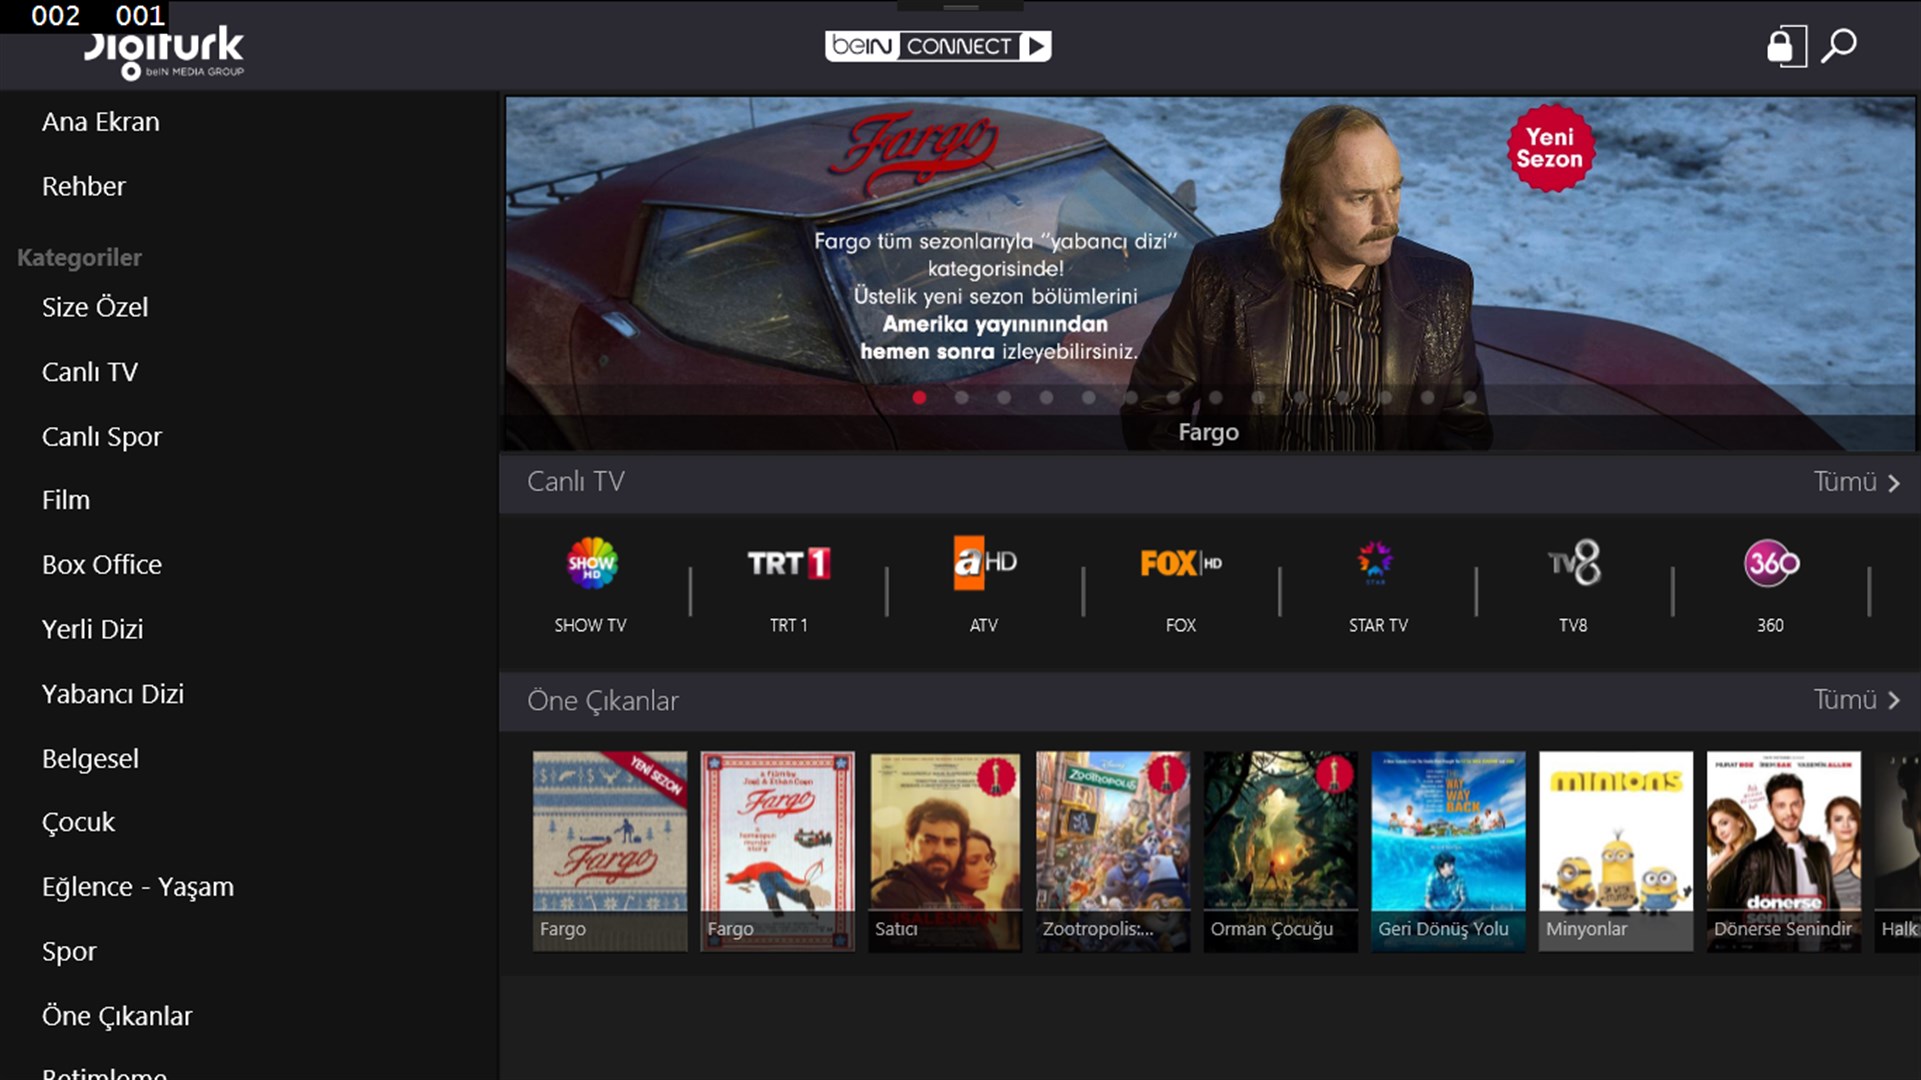
Task: Open Film category
Action: tap(66, 500)
